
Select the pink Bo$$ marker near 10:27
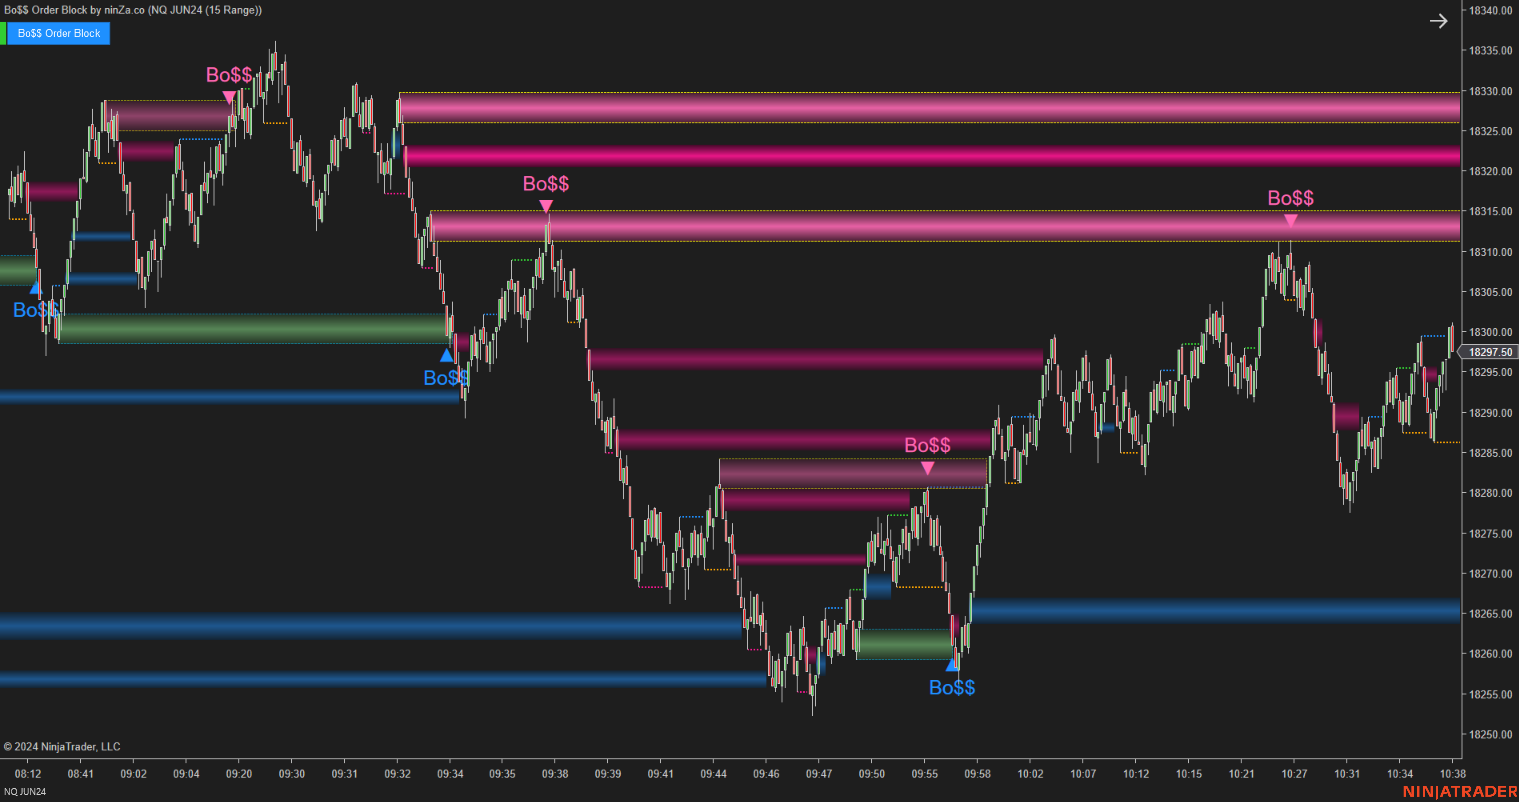pos(1290,219)
